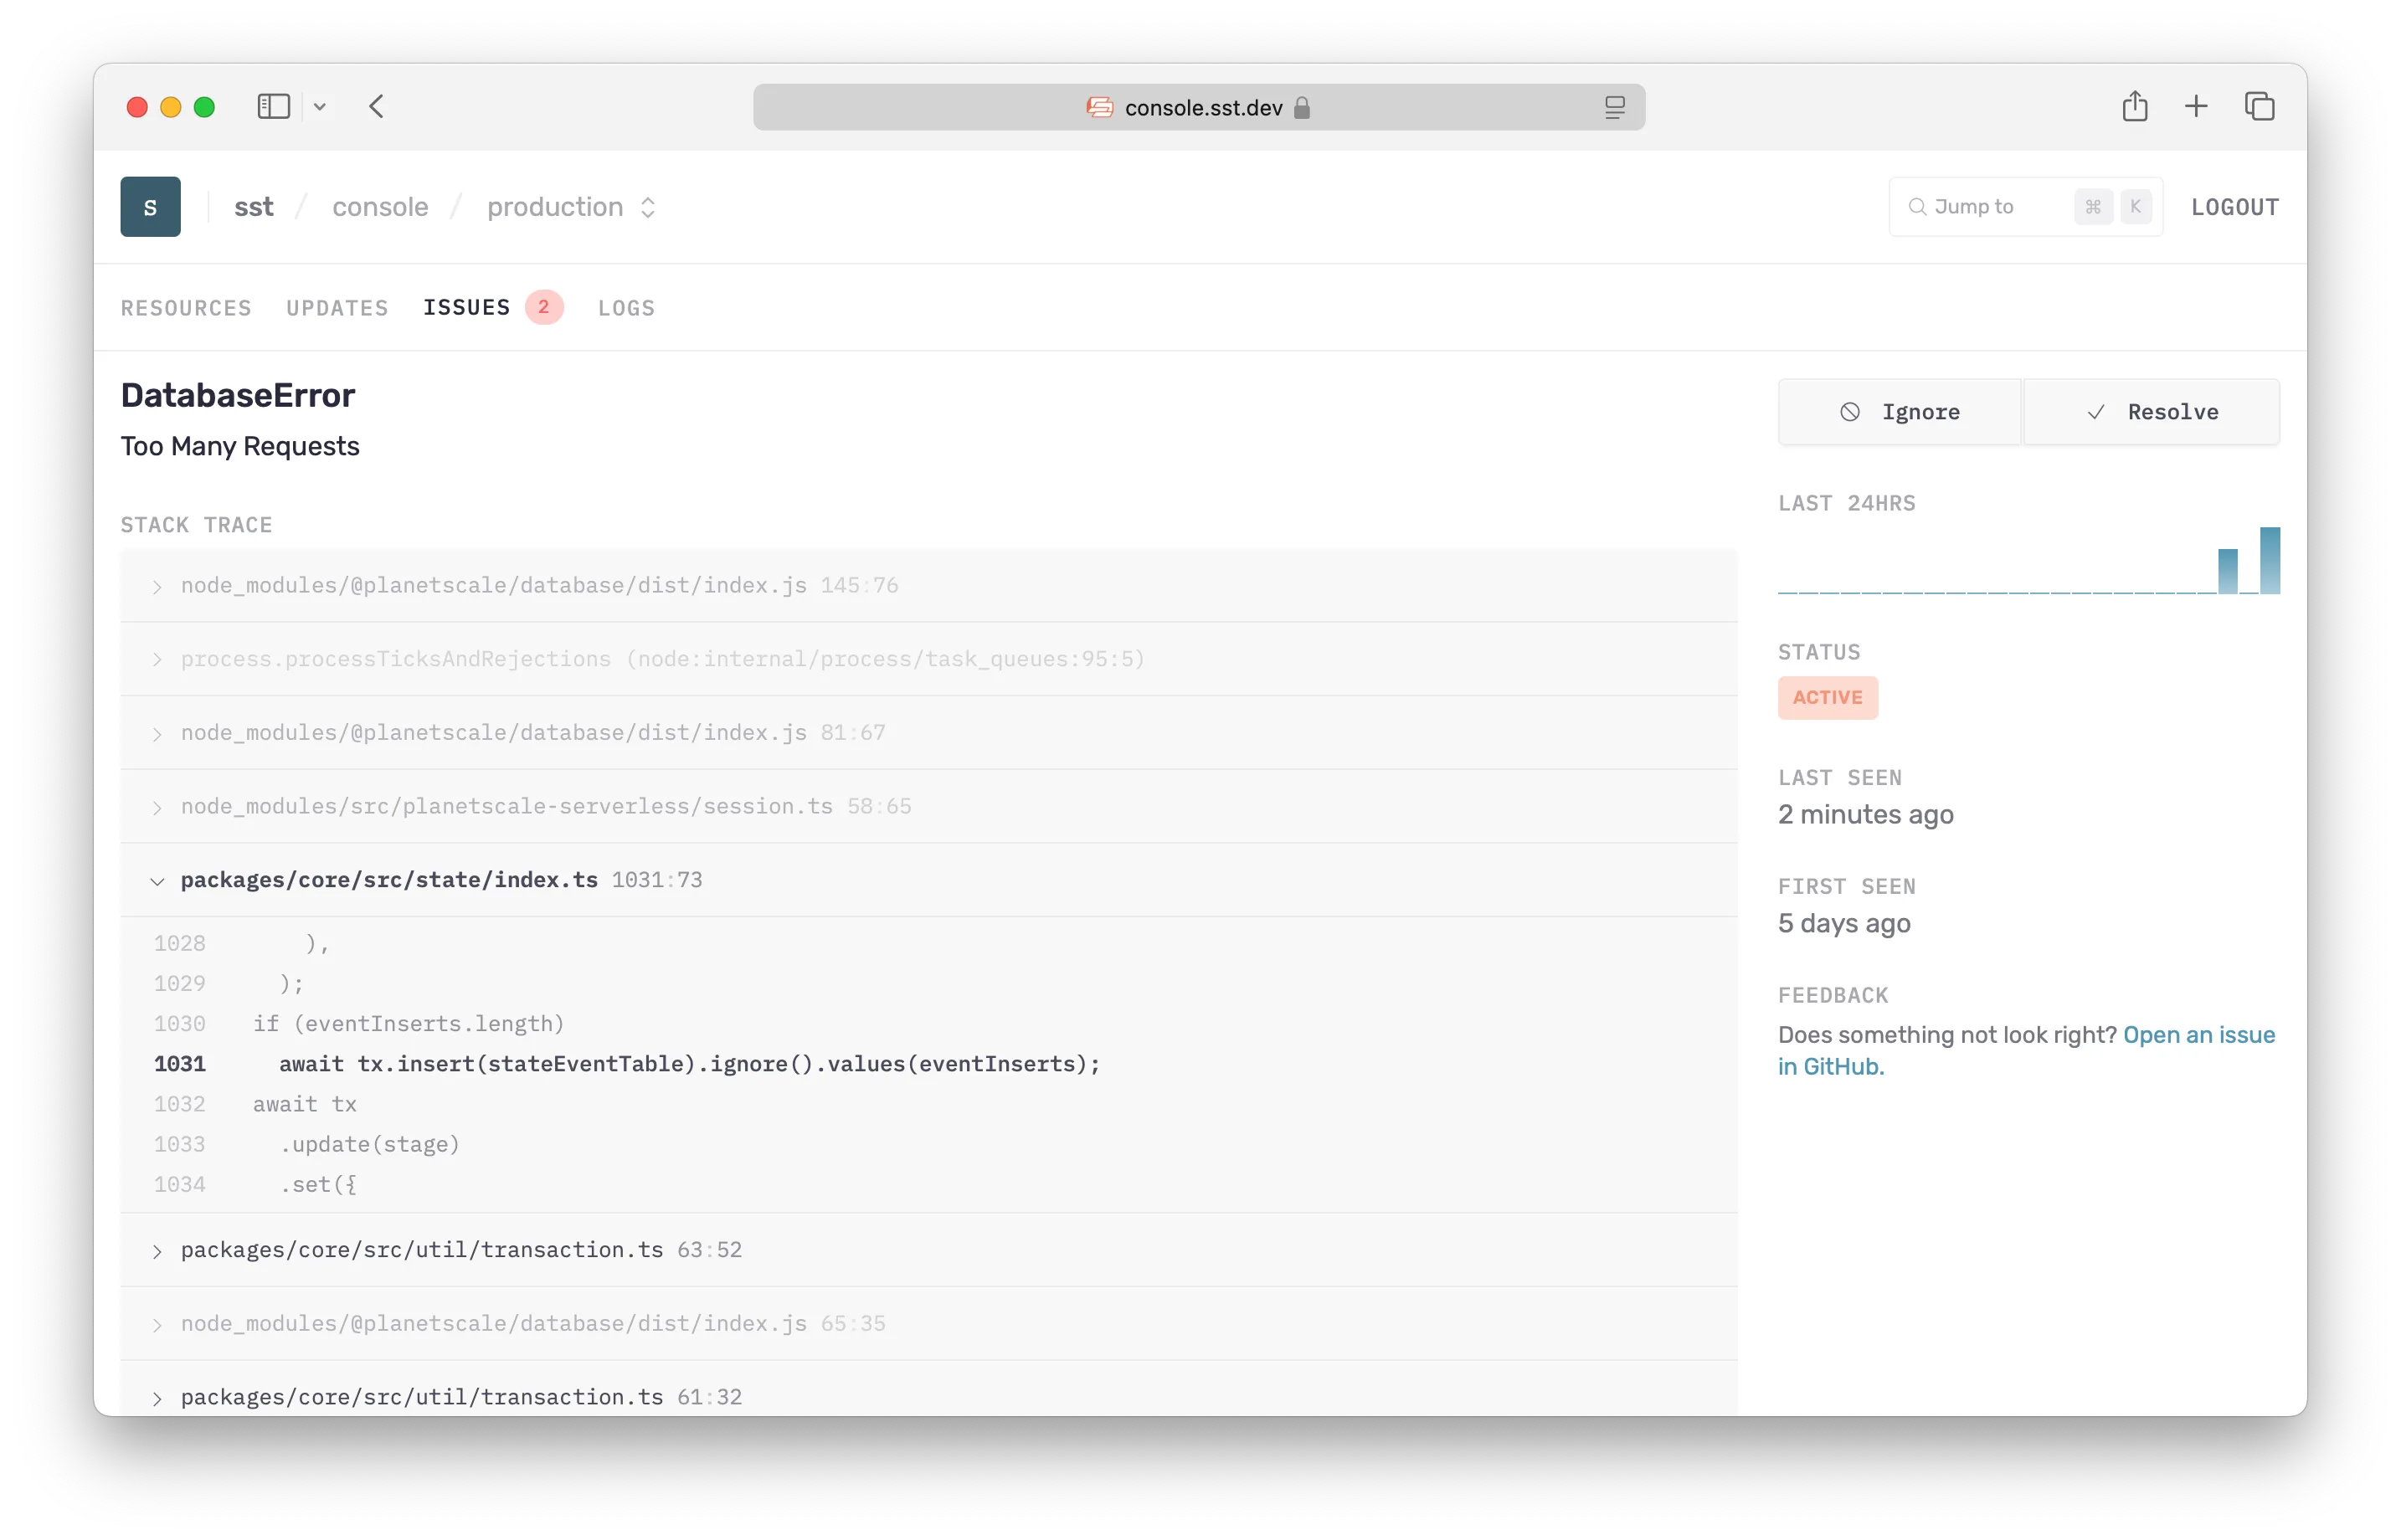Open a new tab with plus icon
This screenshot has height=1540, width=2401.
pyautogui.click(x=2195, y=106)
